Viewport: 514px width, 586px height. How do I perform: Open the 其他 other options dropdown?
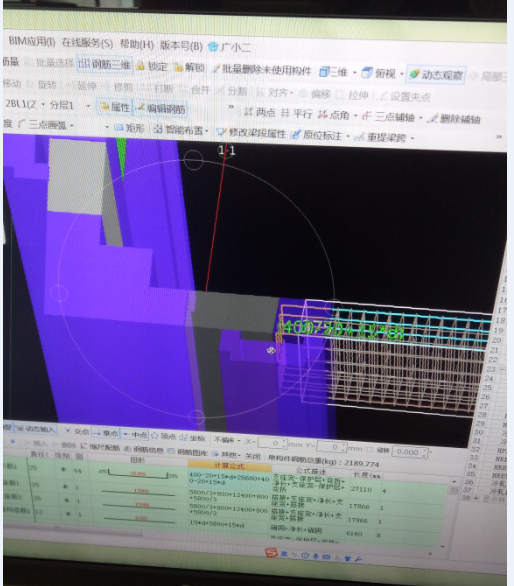[227, 454]
